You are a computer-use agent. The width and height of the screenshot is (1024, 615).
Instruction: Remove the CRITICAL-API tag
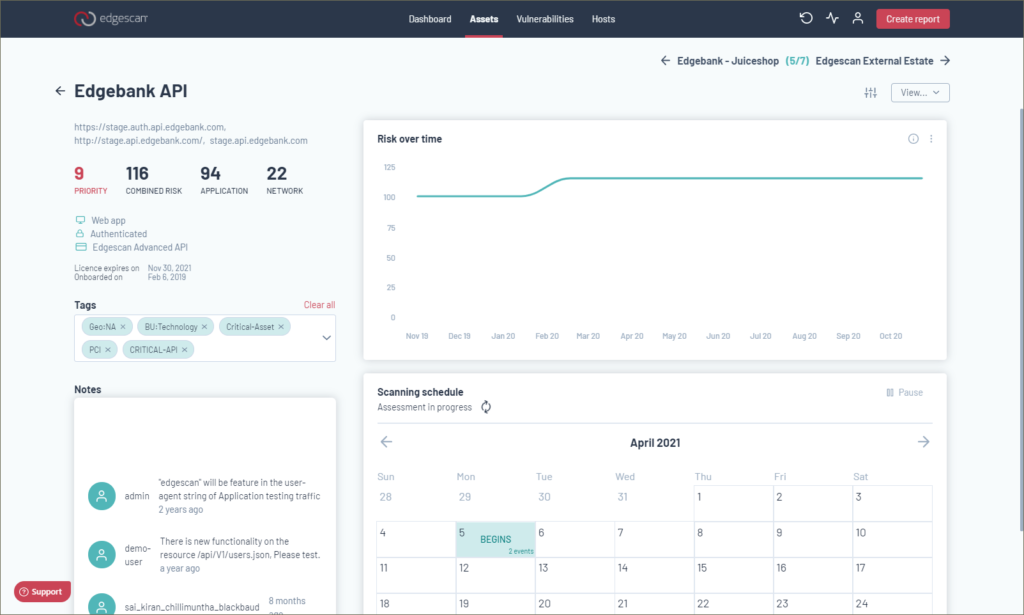pos(184,349)
